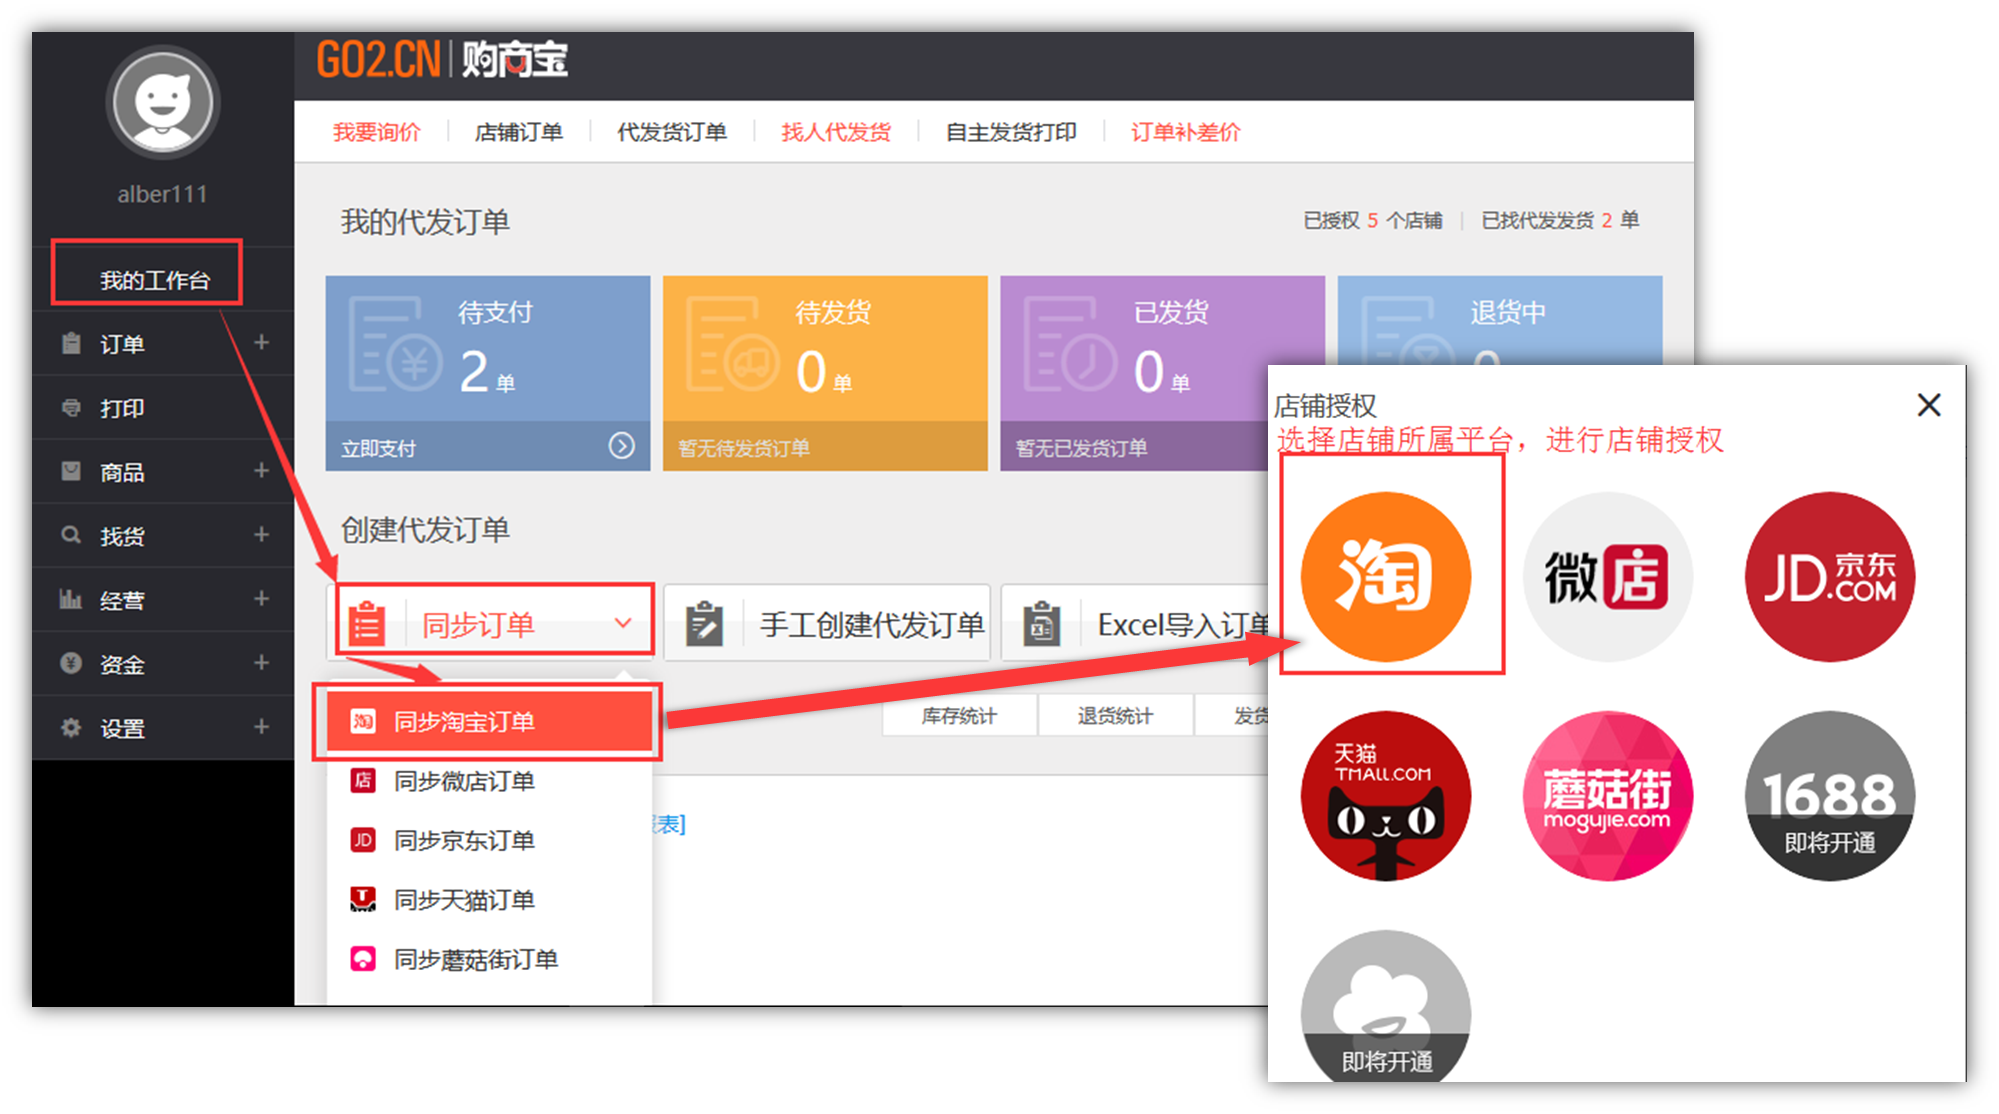Click the mogujie icon beside 同步蘑菇街订单
This screenshot has width=1999, height=1114.
[x=363, y=960]
